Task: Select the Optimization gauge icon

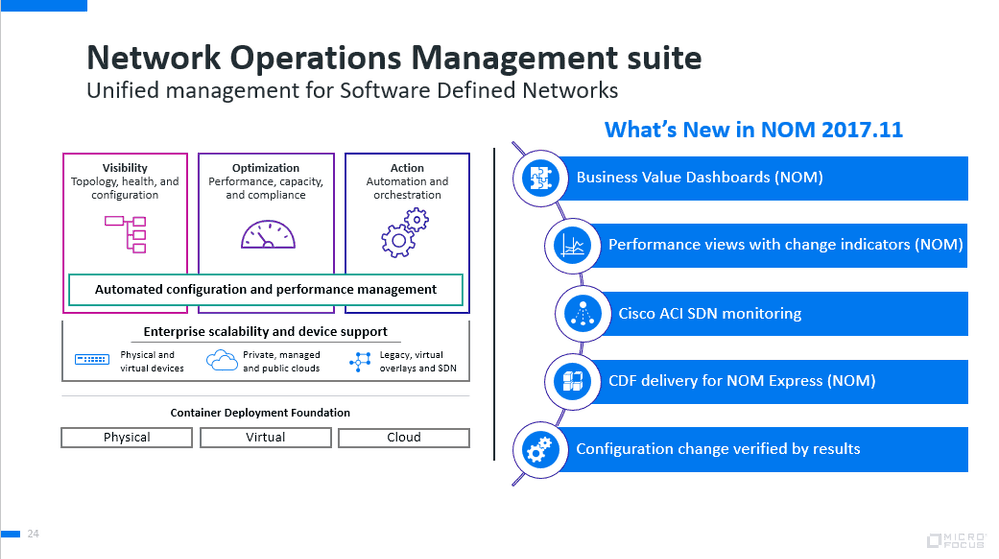Action: point(267,234)
